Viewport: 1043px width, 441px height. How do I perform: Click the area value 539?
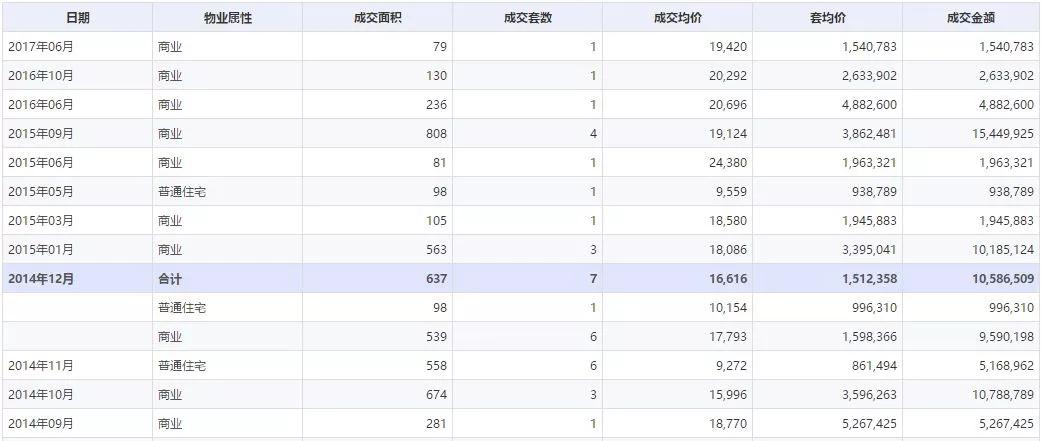point(436,337)
